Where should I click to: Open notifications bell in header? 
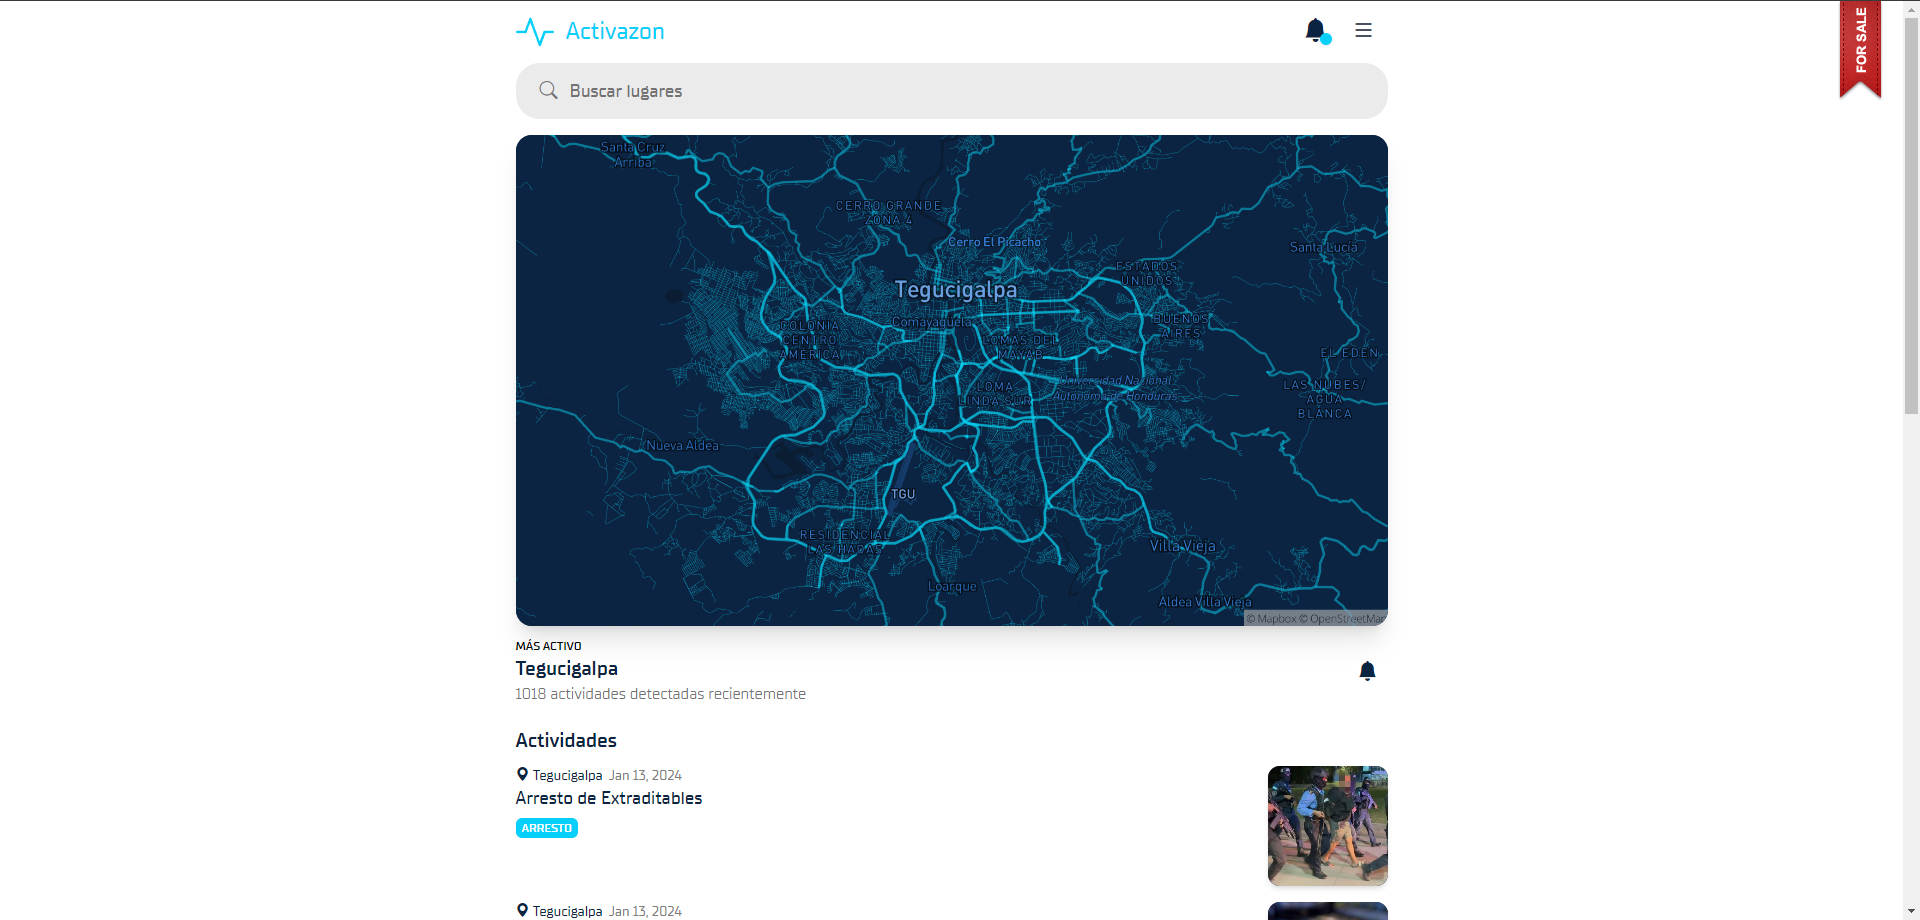coord(1315,30)
